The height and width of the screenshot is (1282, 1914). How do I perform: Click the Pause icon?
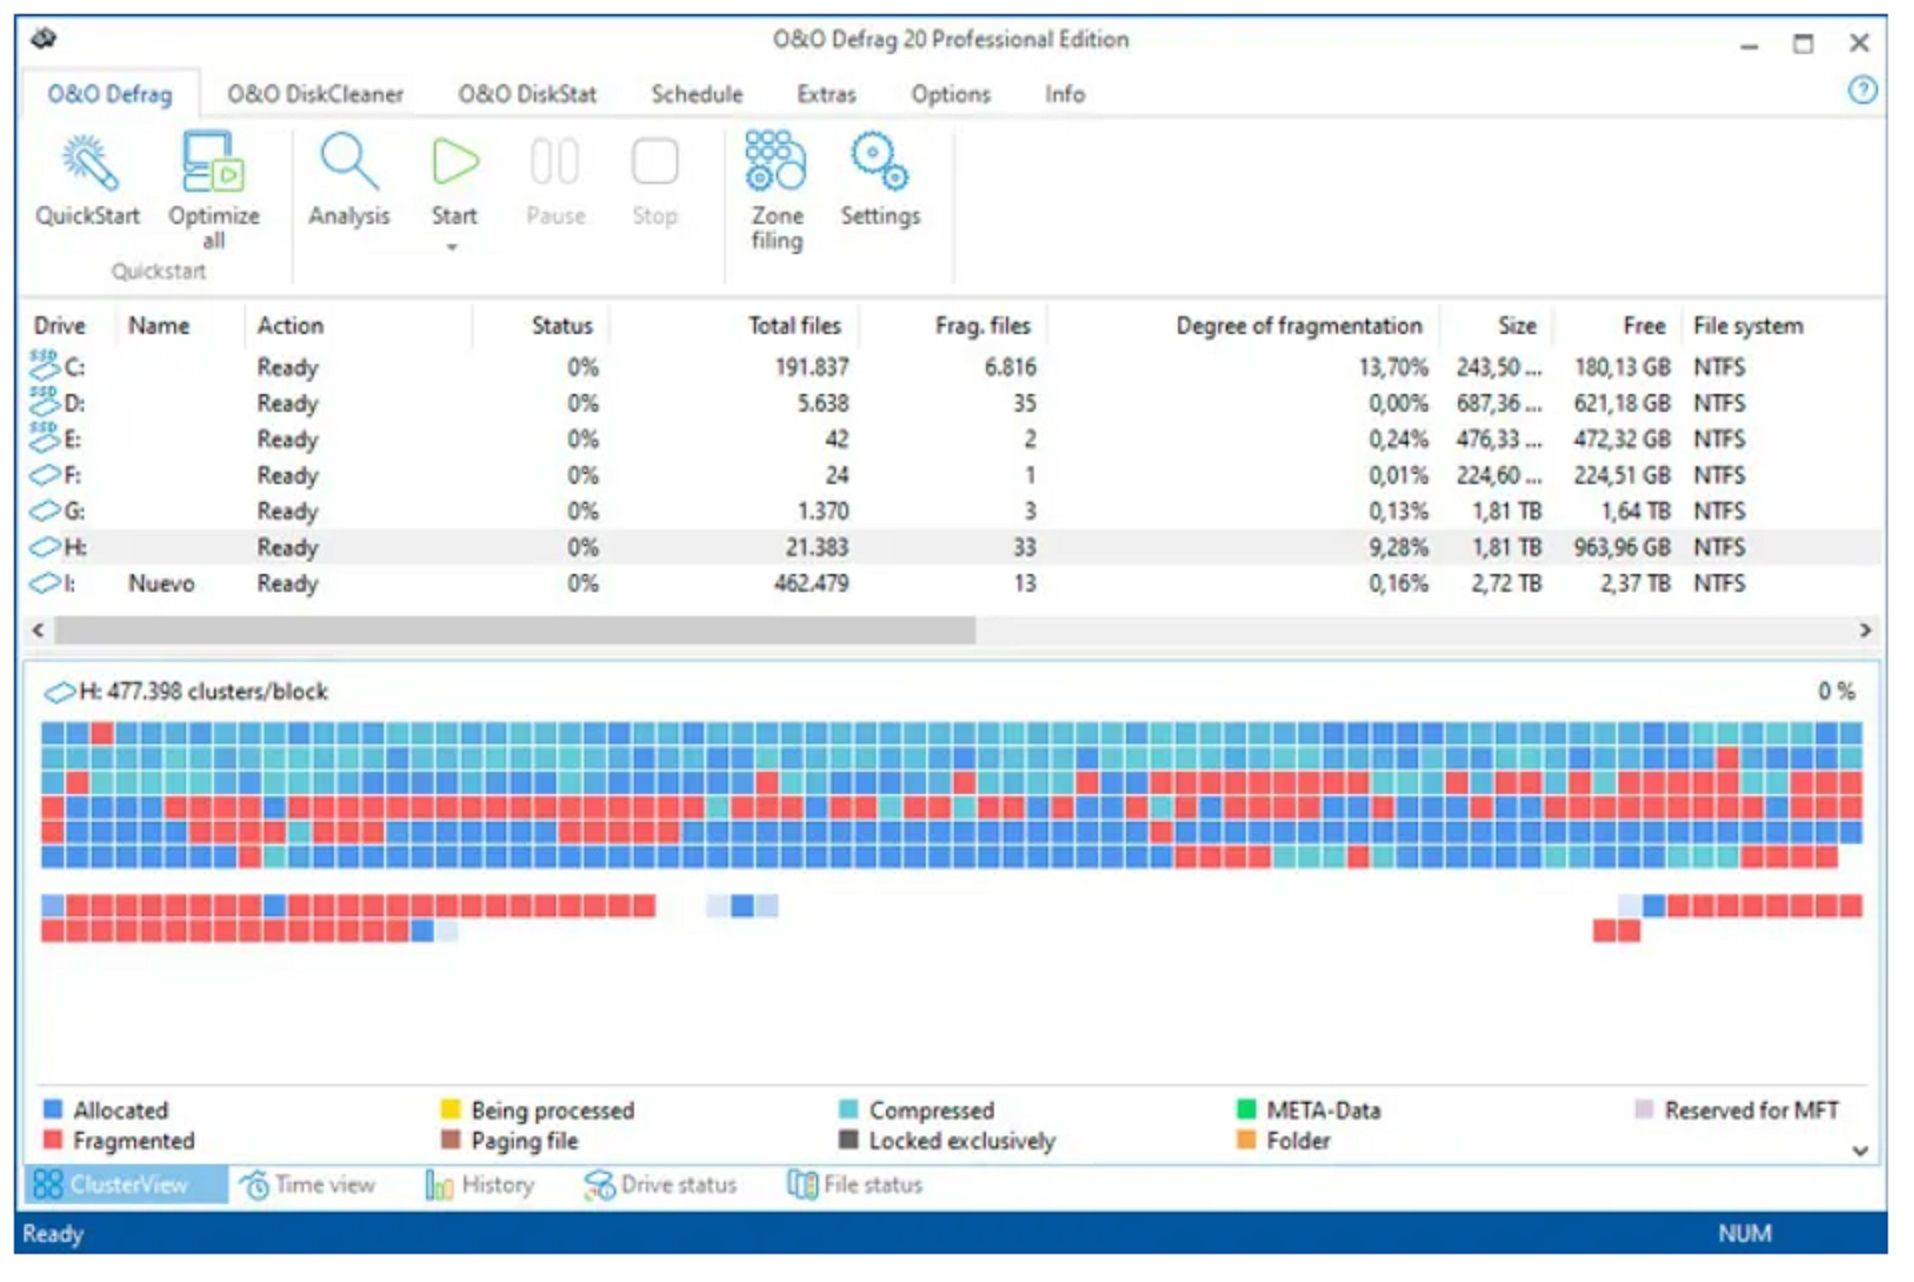click(555, 162)
